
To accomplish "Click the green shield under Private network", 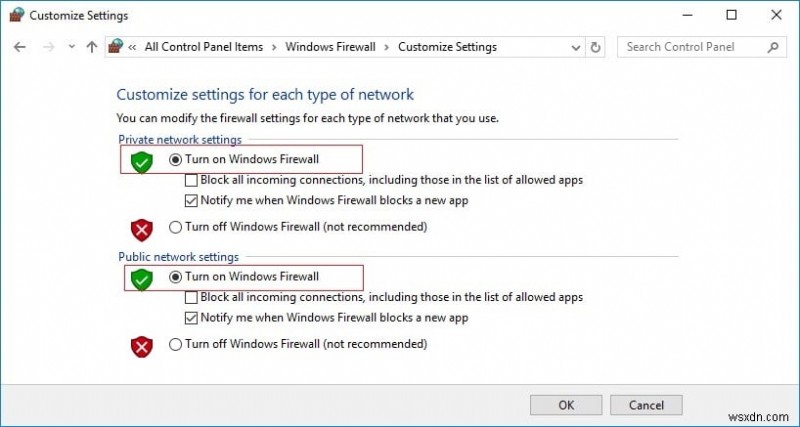I will 142,161.
